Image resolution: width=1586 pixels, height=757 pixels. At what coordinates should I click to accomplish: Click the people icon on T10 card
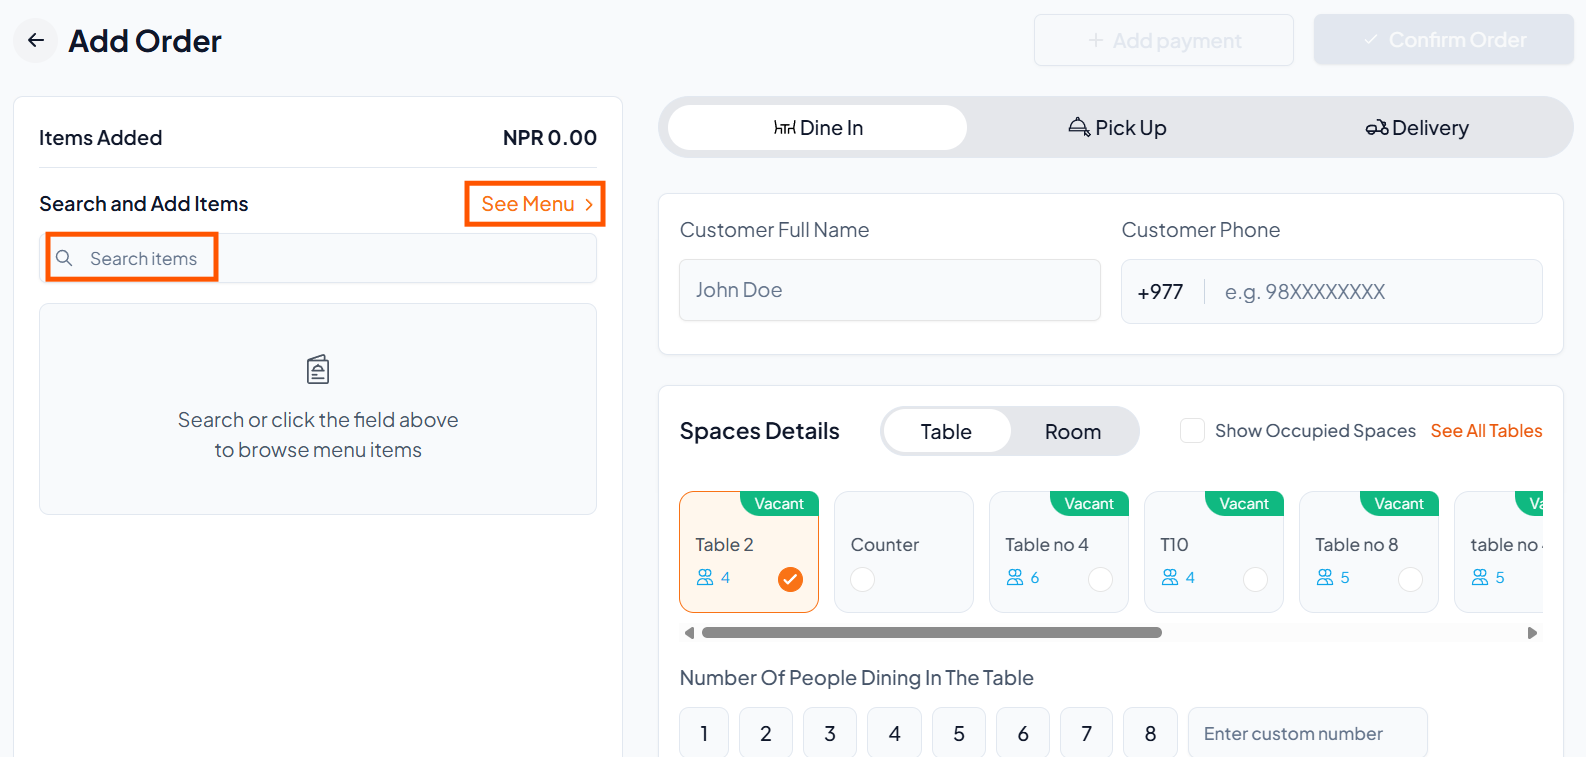click(1170, 578)
